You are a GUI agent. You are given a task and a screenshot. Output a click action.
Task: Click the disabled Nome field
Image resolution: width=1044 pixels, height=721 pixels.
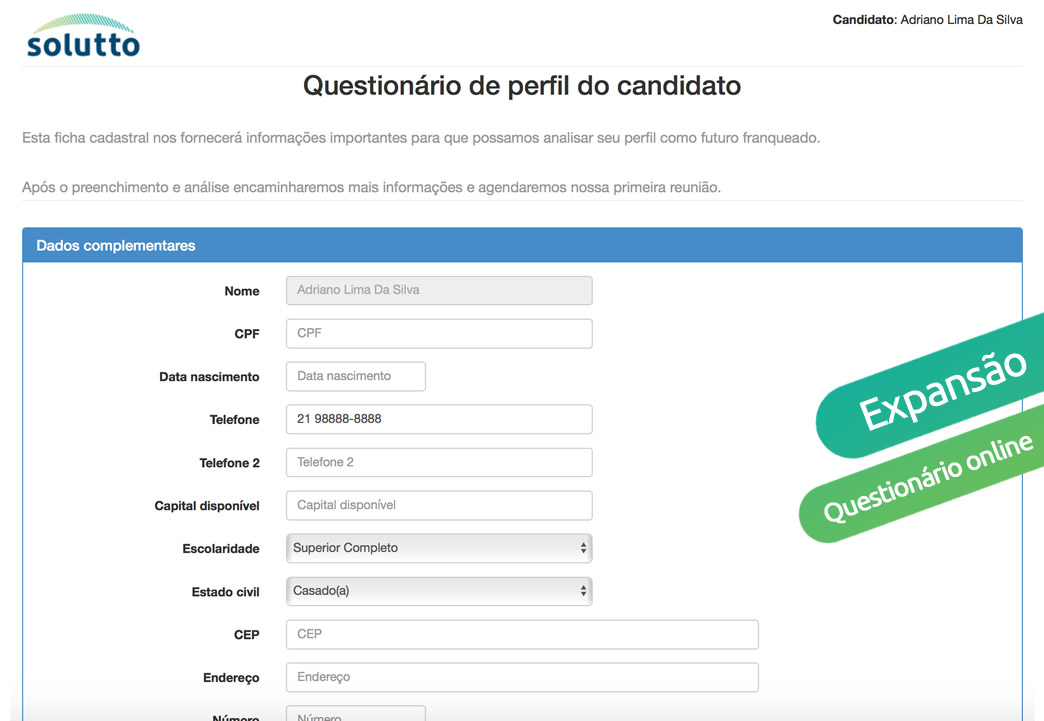pyautogui.click(x=439, y=290)
